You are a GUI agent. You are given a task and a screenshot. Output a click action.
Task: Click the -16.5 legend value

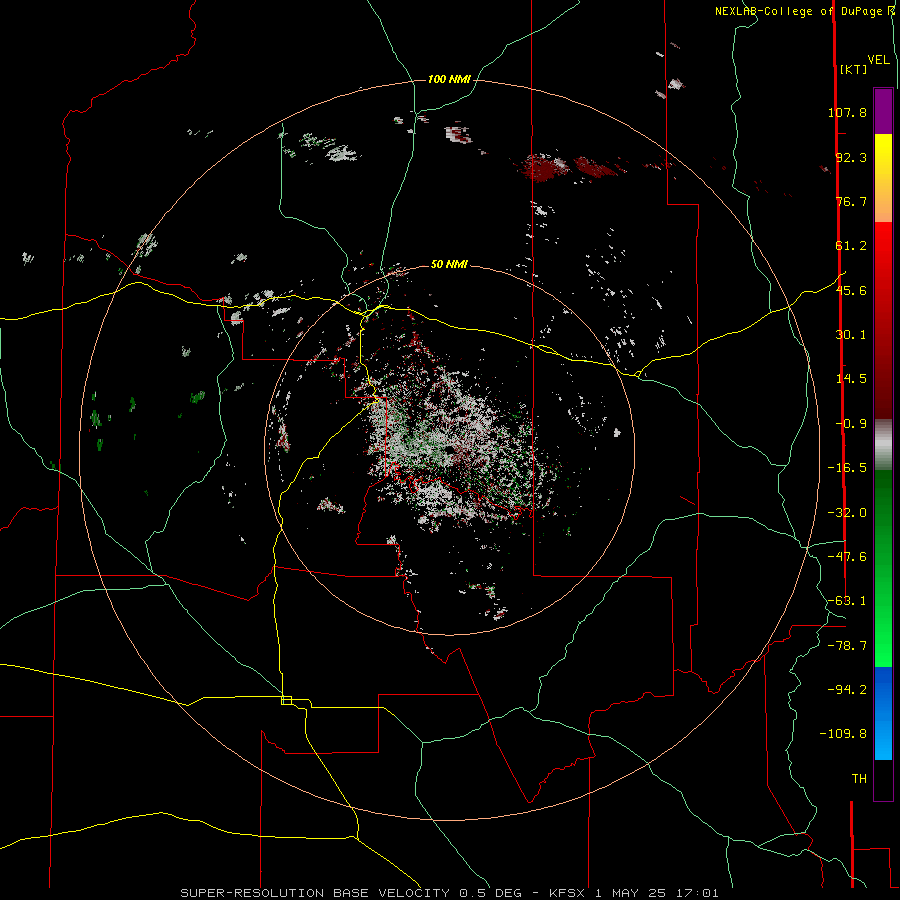847,468
